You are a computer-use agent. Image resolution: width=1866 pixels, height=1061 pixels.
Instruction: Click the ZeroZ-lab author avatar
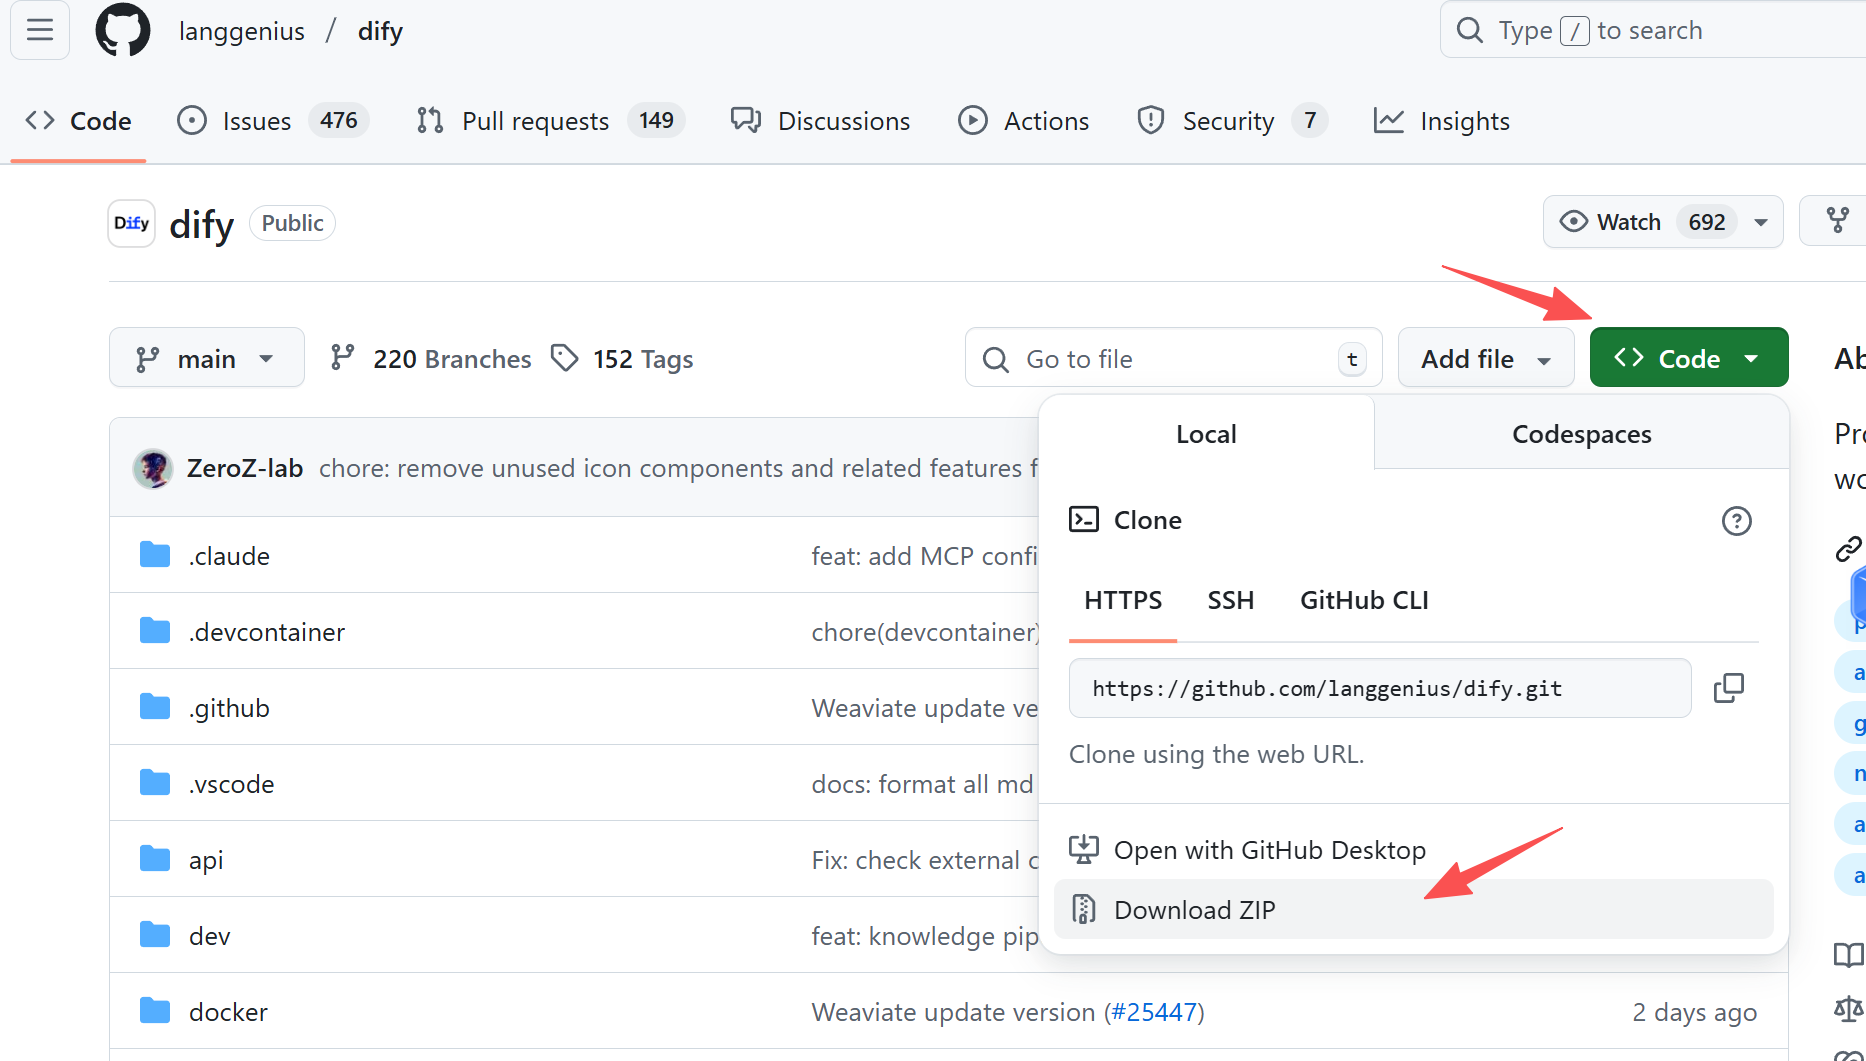tap(153, 468)
